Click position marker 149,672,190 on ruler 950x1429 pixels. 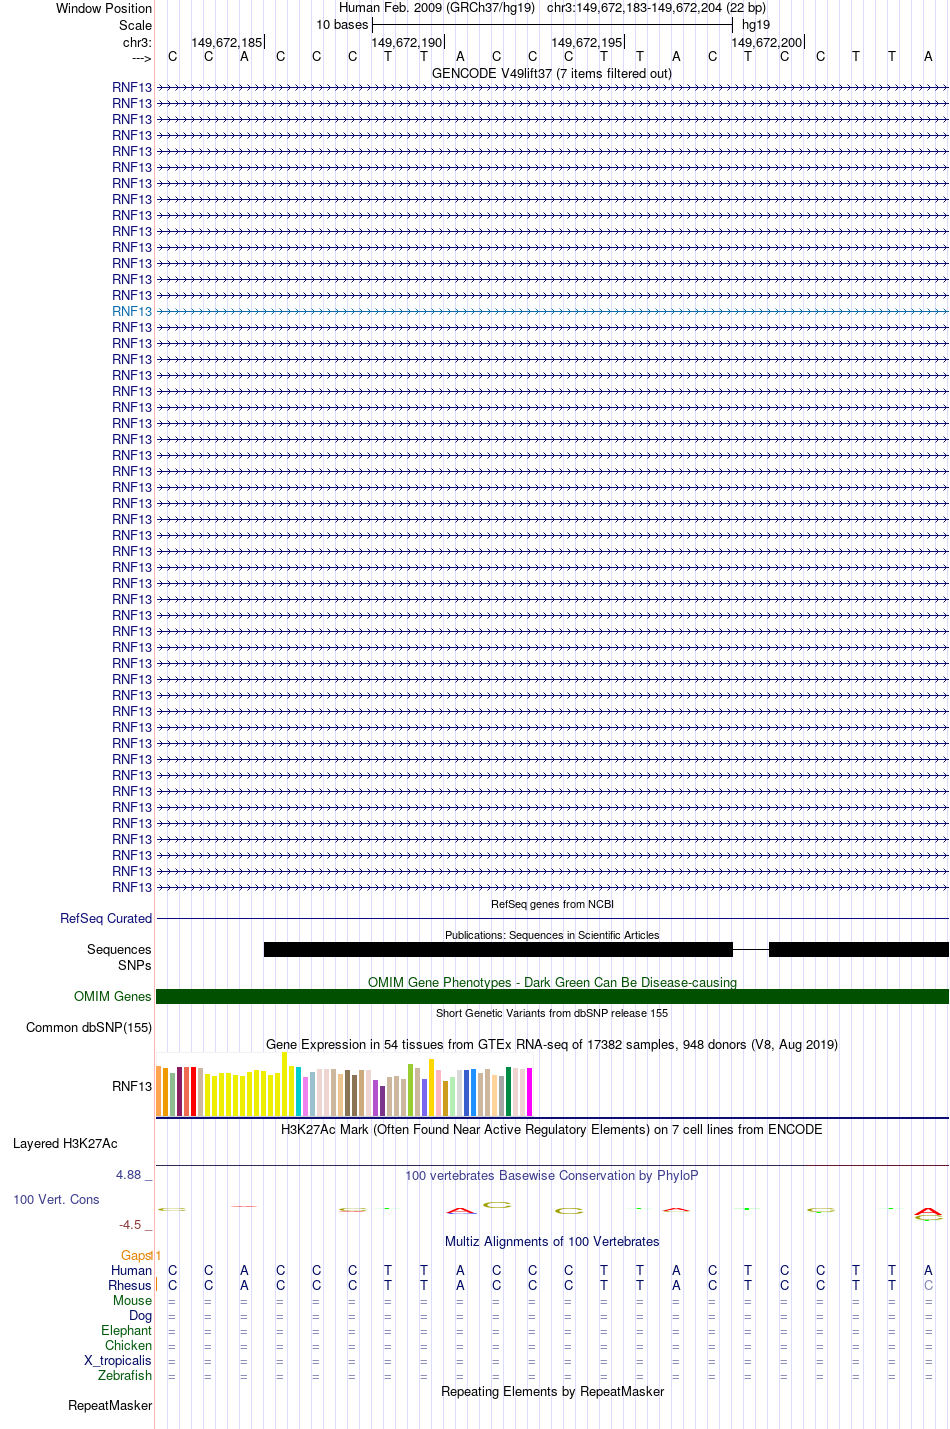pyautogui.click(x=407, y=42)
